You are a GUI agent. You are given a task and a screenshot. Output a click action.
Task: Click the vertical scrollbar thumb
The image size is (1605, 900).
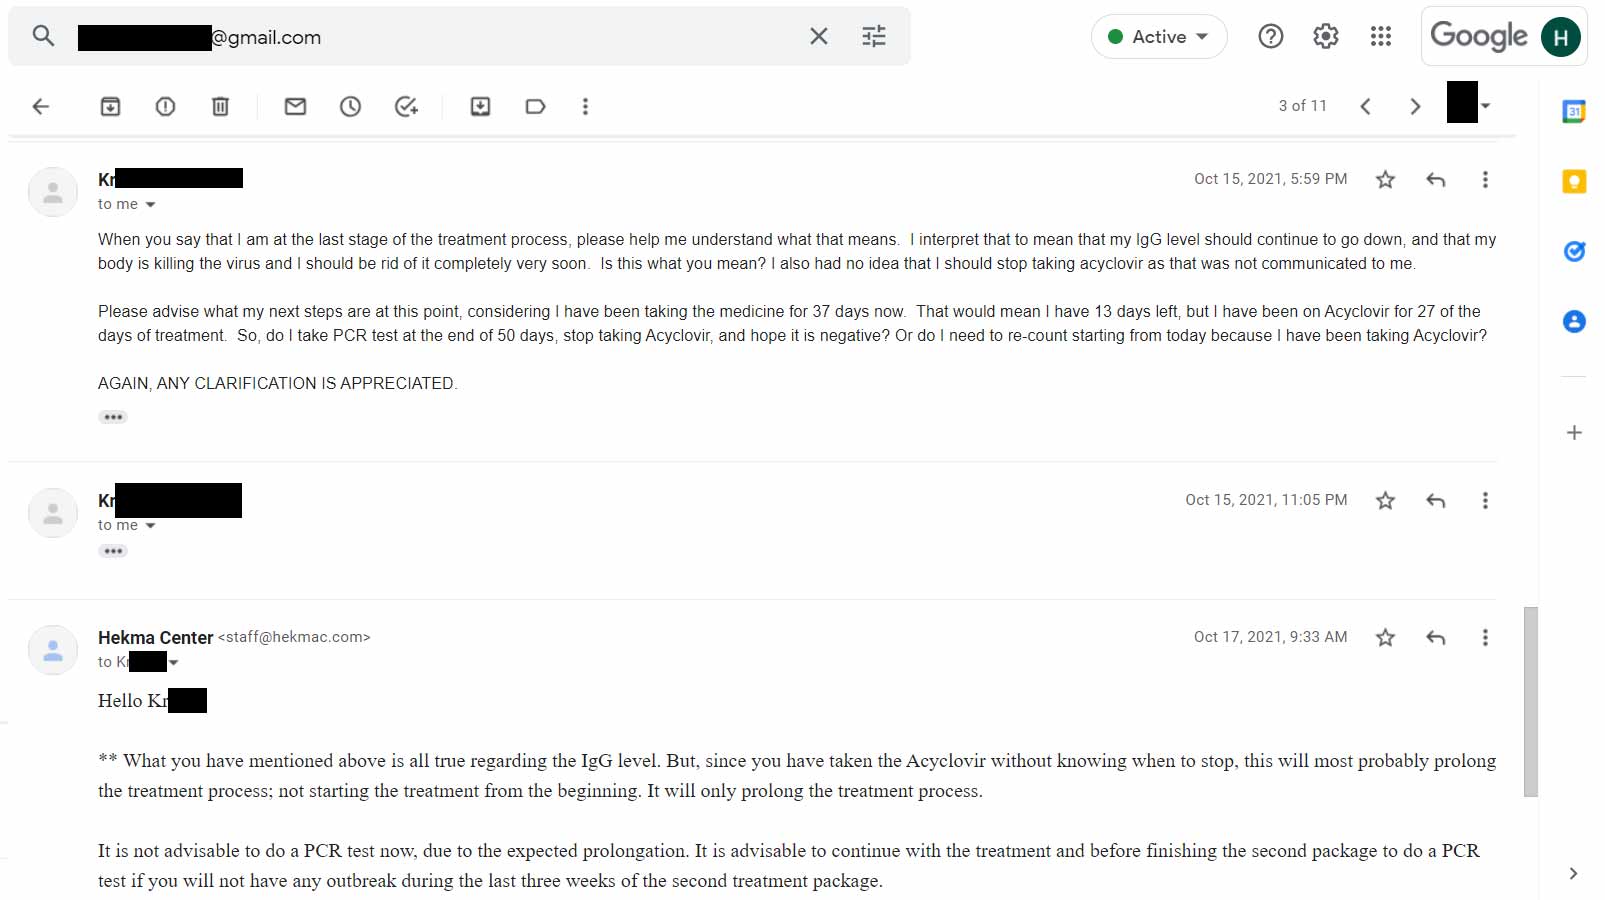1530,701
